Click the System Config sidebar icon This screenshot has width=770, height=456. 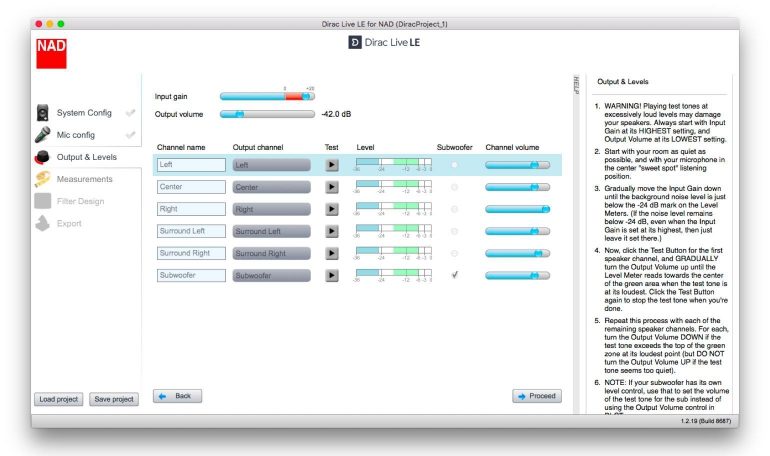click(42, 113)
